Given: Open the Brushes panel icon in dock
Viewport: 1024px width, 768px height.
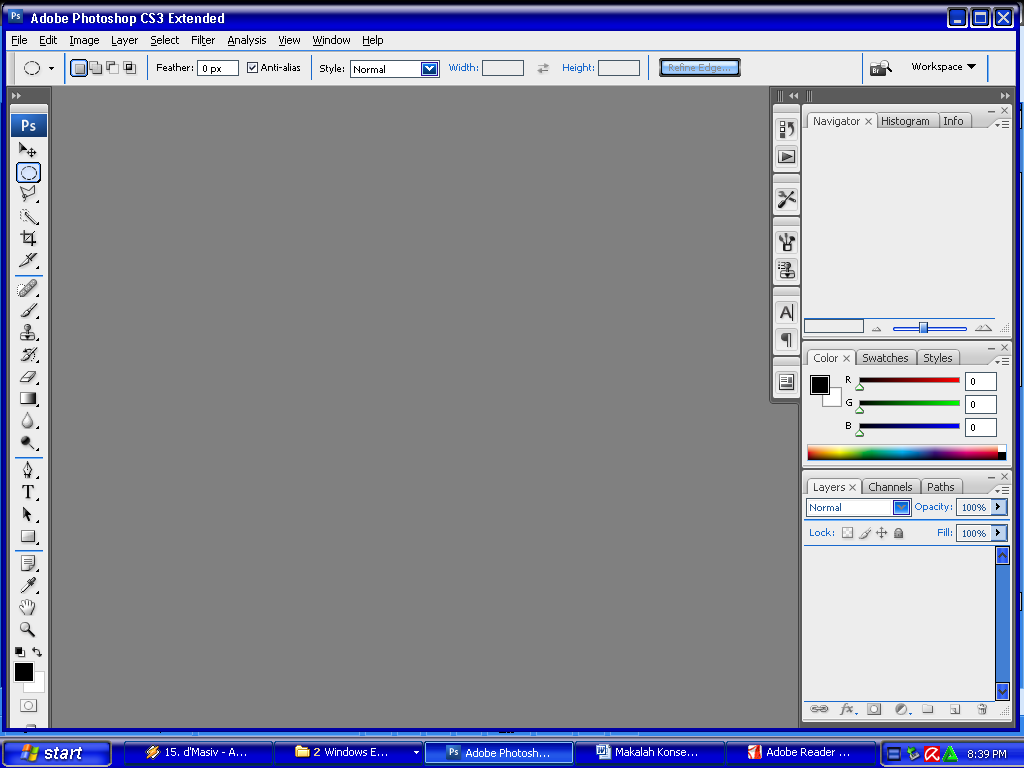Looking at the screenshot, I should tap(786, 242).
